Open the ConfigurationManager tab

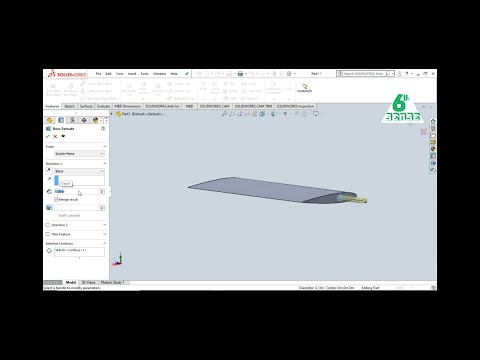pos(72,120)
